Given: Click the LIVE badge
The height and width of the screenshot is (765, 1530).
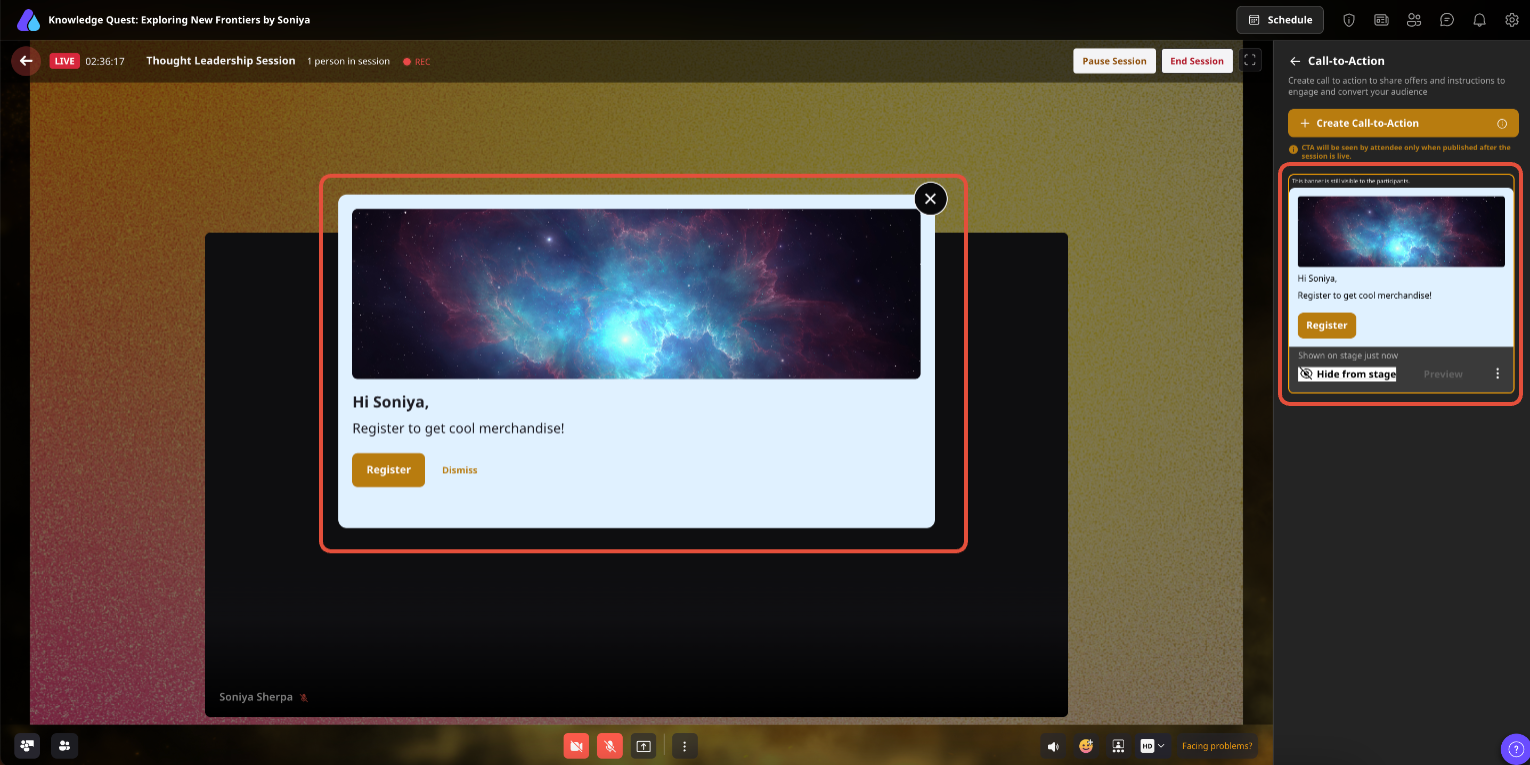Looking at the screenshot, I should tap(64, 61).
